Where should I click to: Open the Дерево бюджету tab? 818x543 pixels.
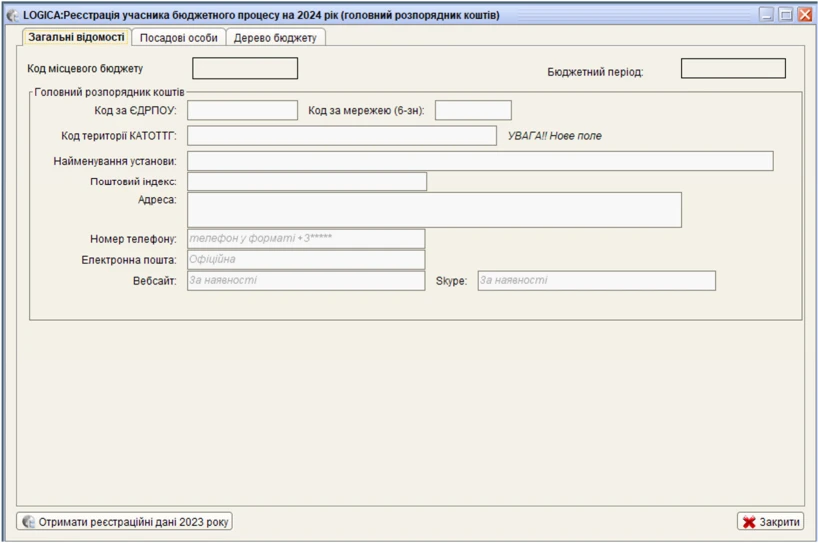click(275, 38)
